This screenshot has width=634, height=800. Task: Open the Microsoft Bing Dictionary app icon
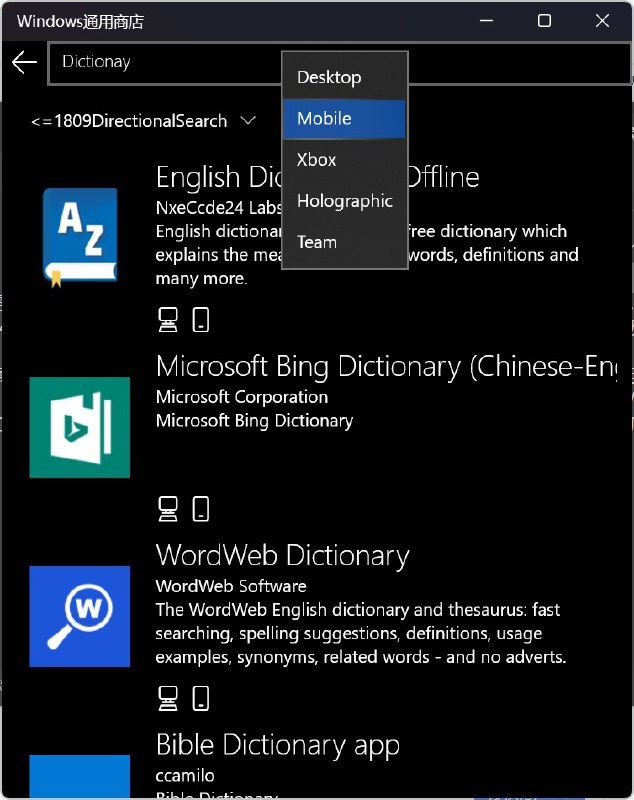tap(80, 427)
